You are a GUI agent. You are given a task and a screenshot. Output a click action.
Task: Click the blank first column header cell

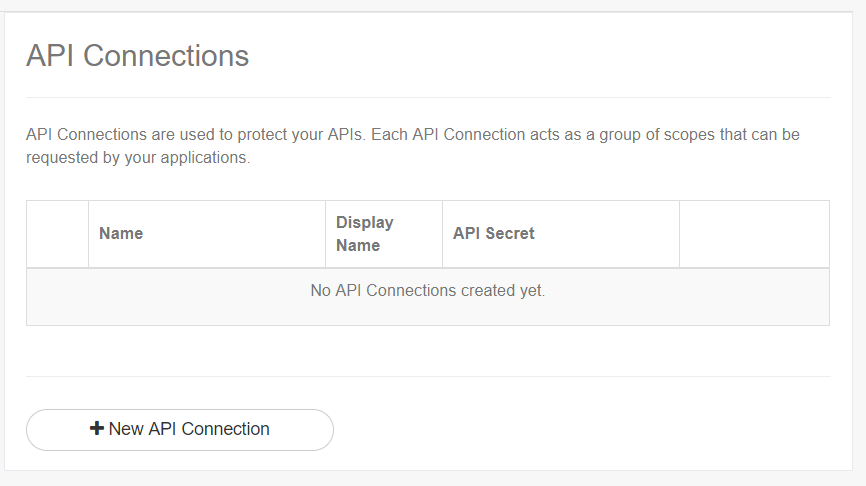58,234
